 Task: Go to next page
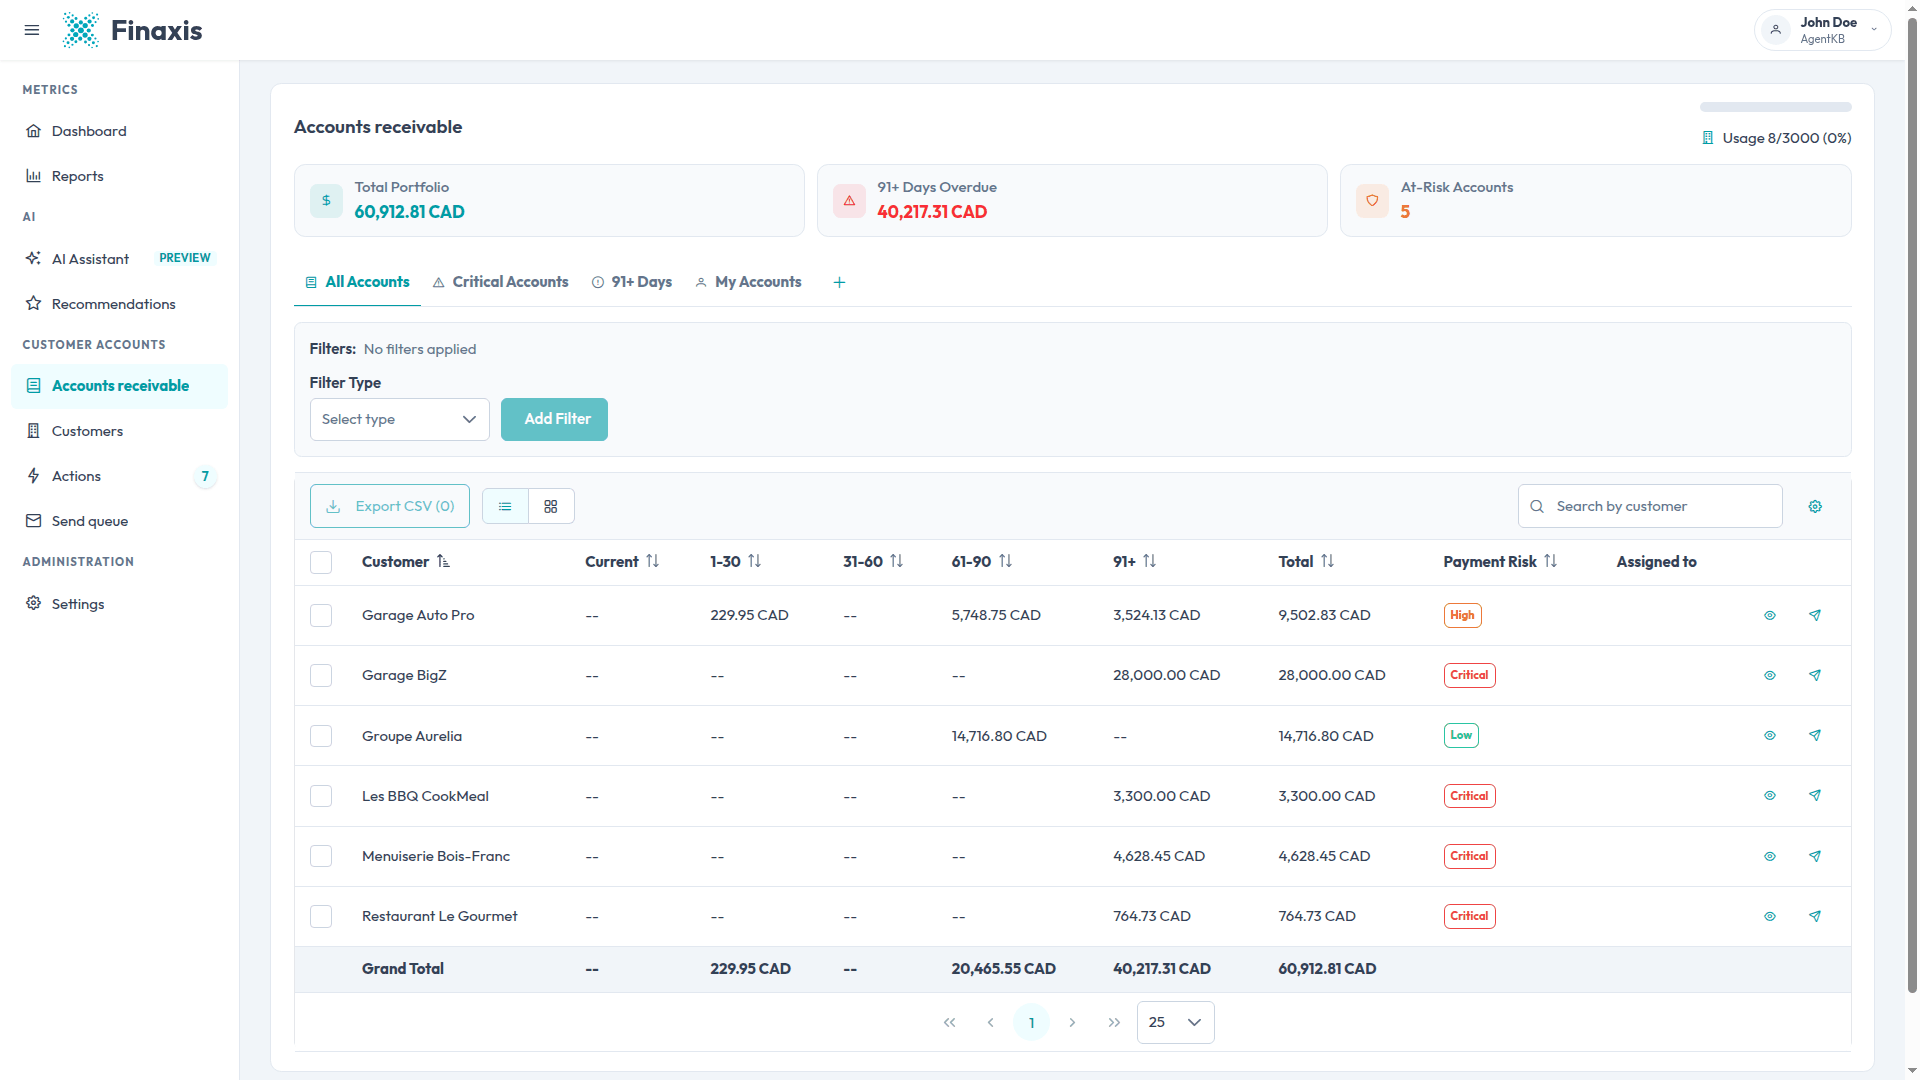(x=1072, y=1023)
